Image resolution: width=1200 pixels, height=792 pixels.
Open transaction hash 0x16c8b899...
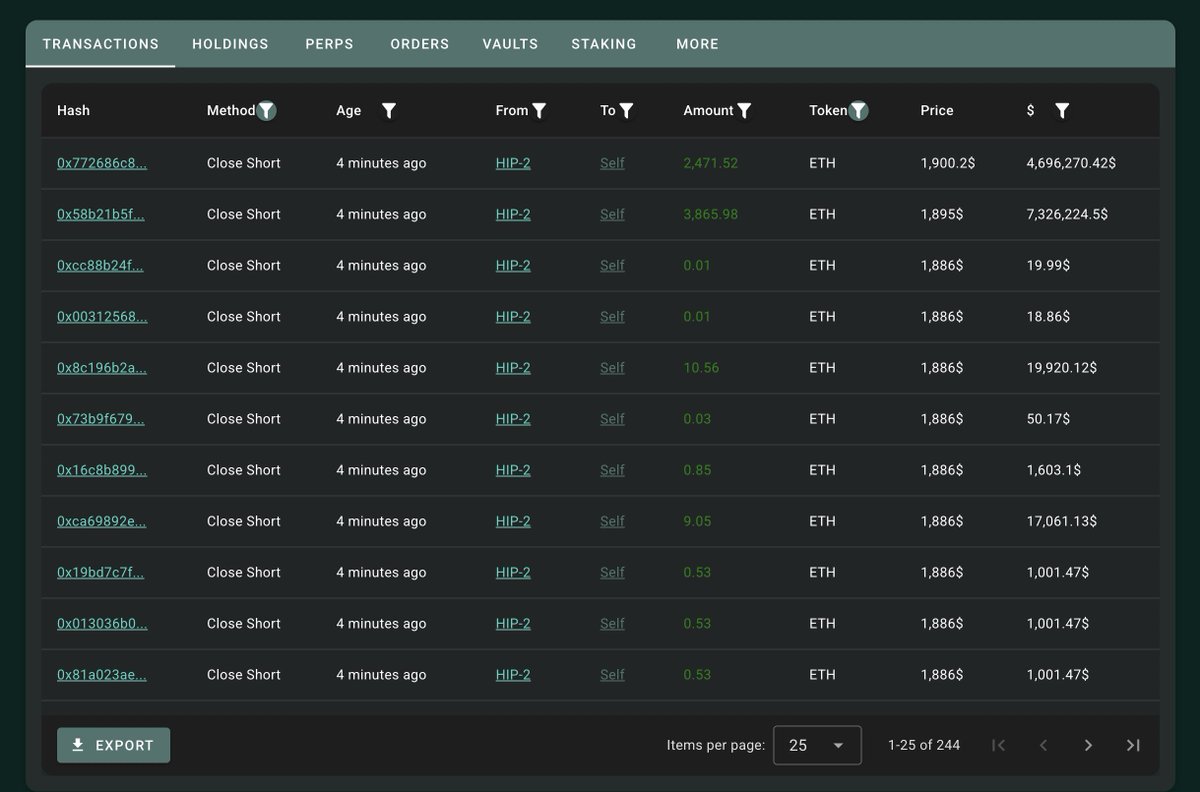102,469
